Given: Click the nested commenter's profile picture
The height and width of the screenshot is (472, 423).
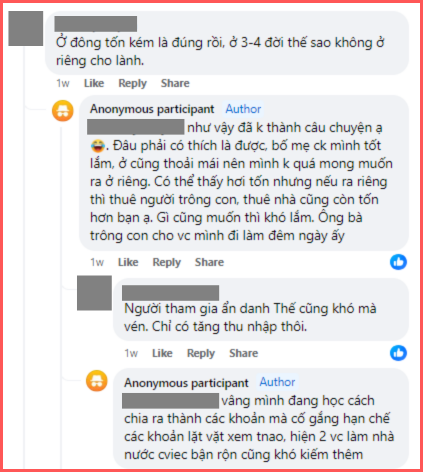Looking at the screenshot, I should [x=94, y=293].
